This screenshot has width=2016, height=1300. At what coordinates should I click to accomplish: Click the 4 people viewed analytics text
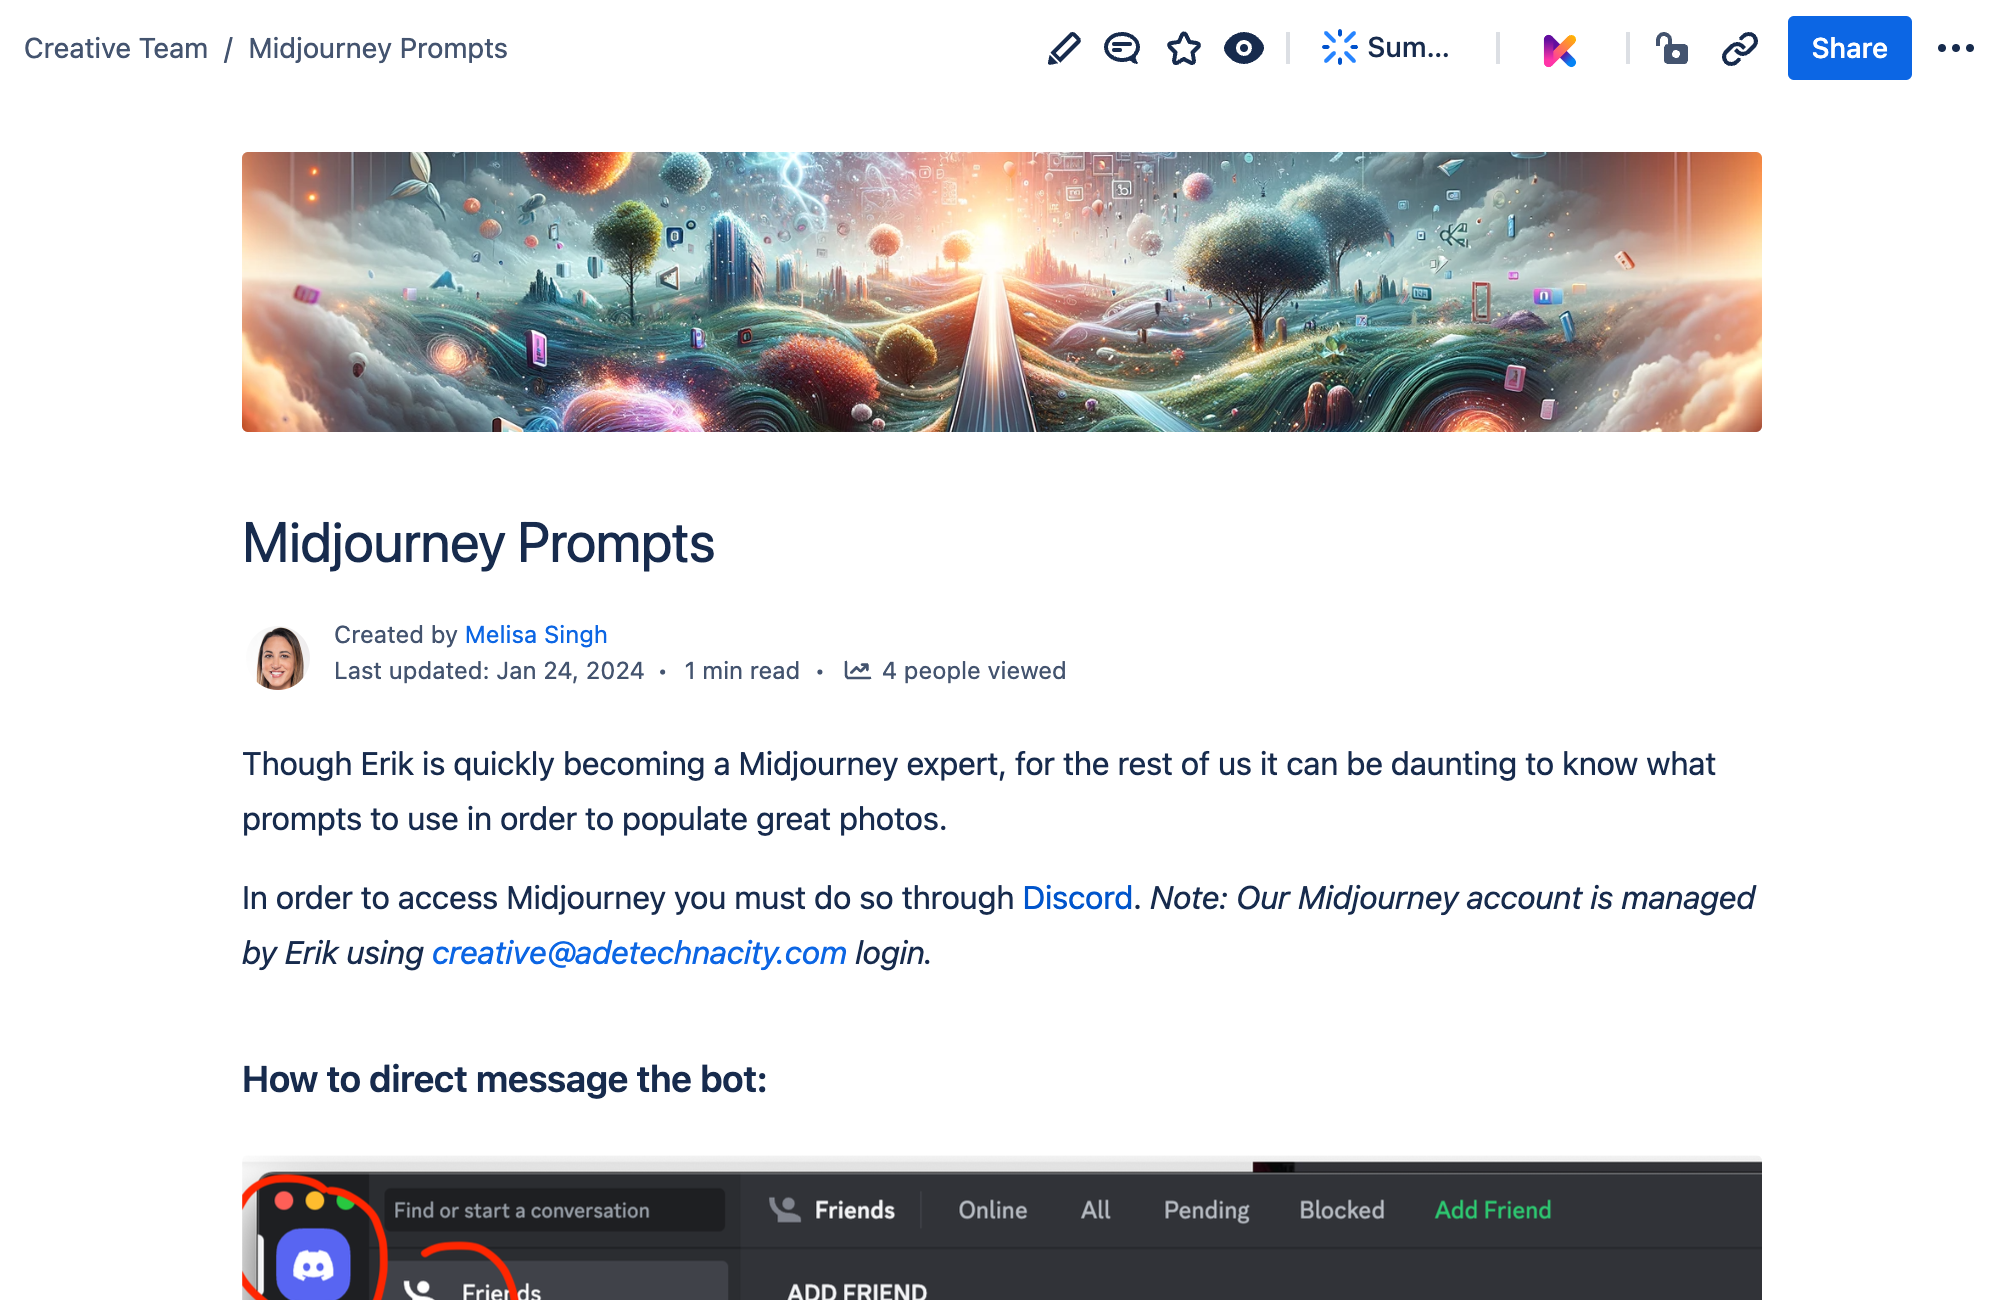(974, 671)
